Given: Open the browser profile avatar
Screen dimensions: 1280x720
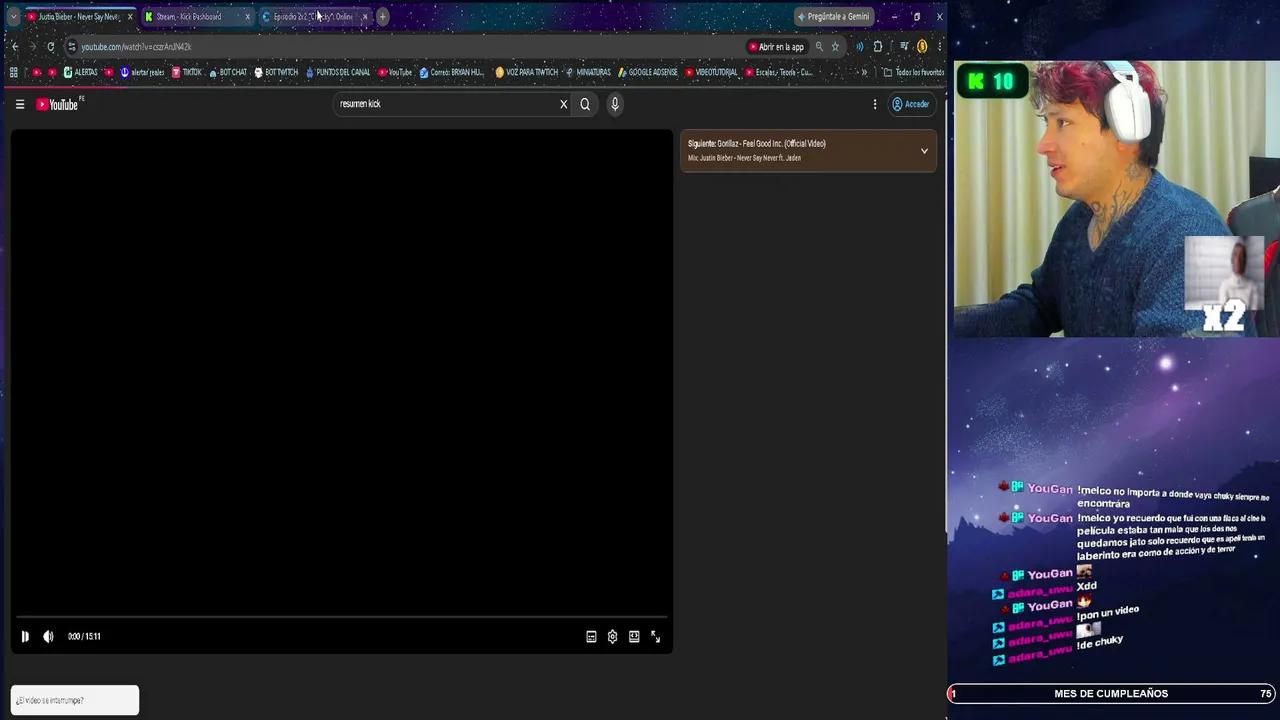Looking at the screenshot, I should pos(922,47).
